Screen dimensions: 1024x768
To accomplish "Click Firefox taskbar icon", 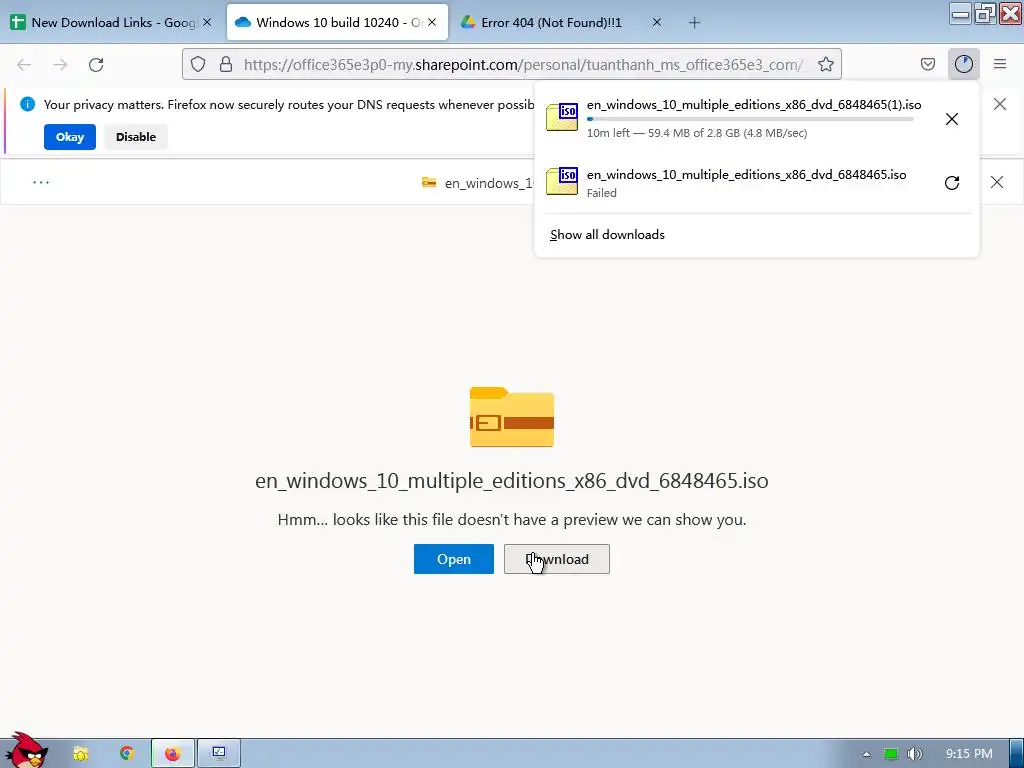I will click(x=172, y=754).
